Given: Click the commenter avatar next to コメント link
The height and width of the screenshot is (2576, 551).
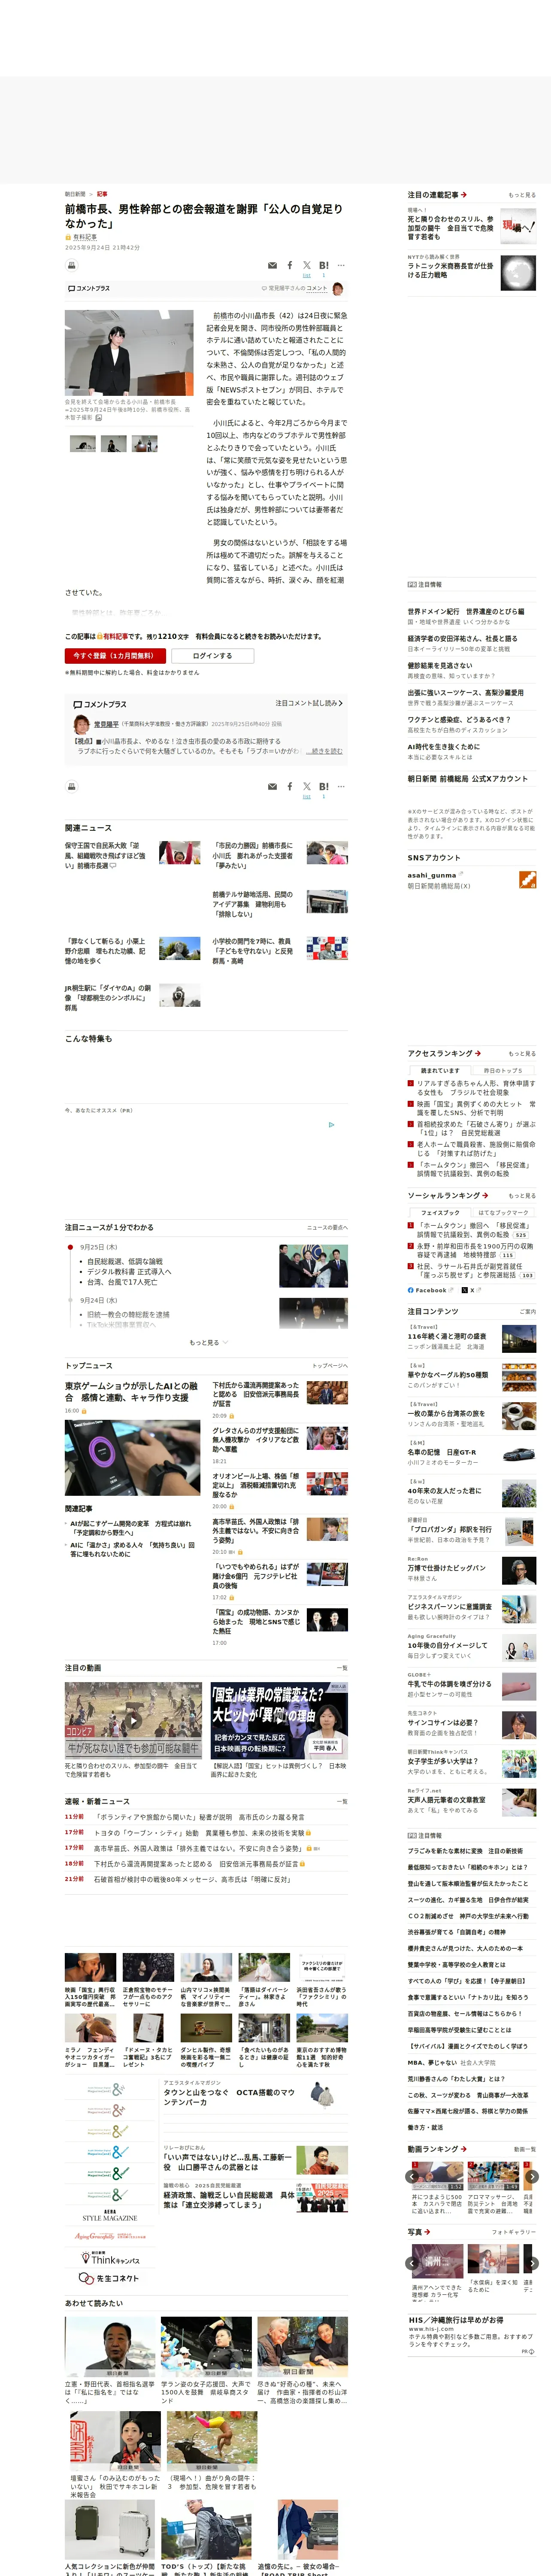Looking at the screenshot, I should (338, 289).
